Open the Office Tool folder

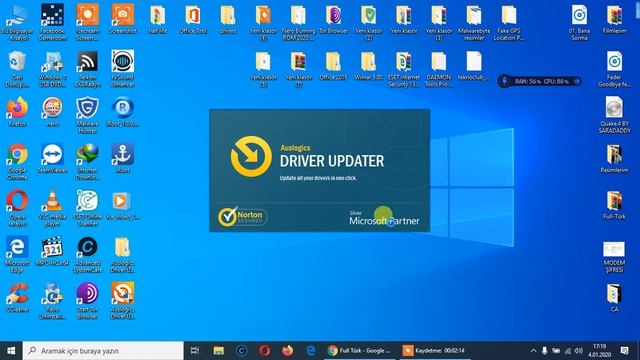pyautogui.click(x=193, y=20)
